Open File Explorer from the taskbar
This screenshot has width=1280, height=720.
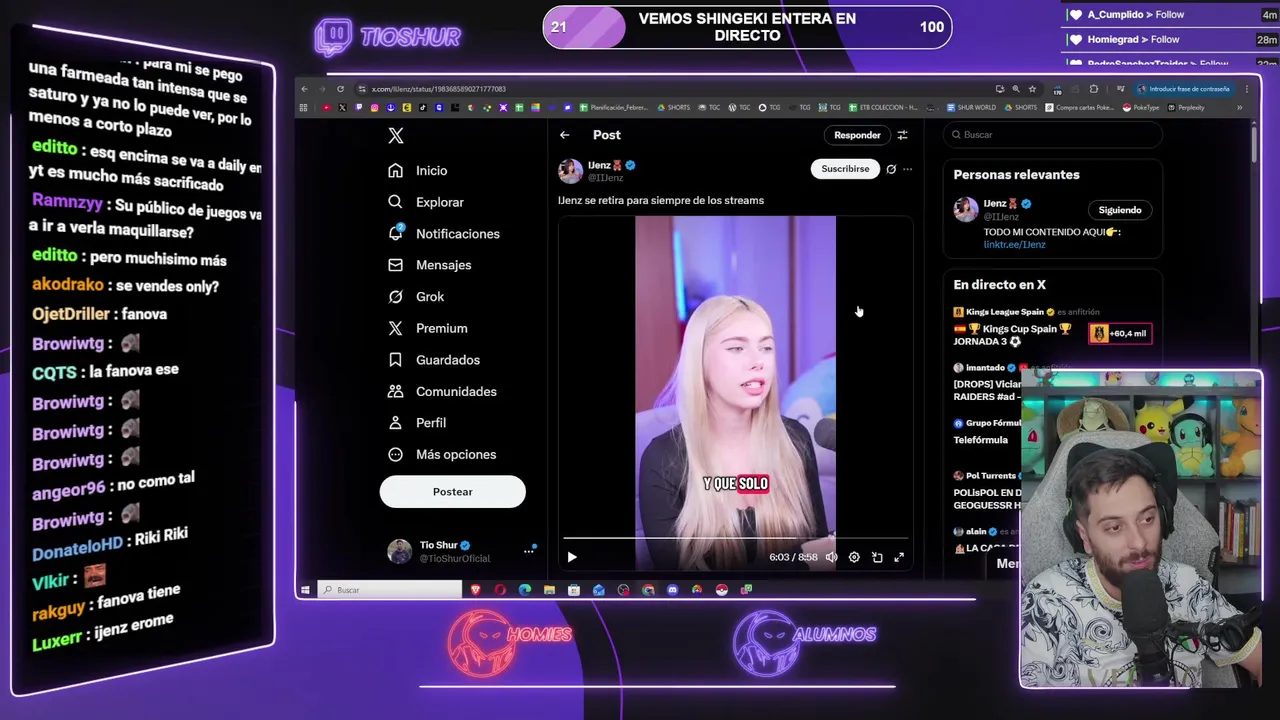coord(549,590)
